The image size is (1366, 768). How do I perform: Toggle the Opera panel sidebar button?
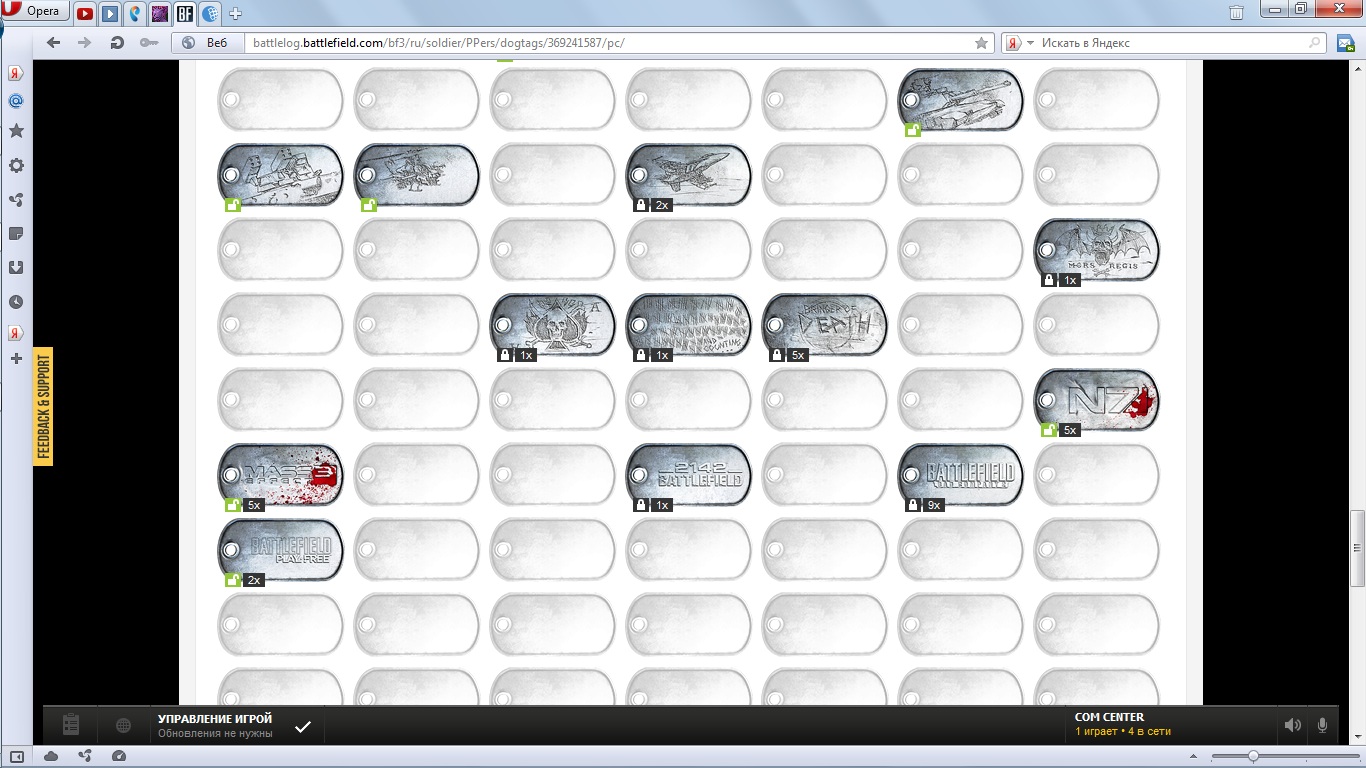(x=17, y=755)
